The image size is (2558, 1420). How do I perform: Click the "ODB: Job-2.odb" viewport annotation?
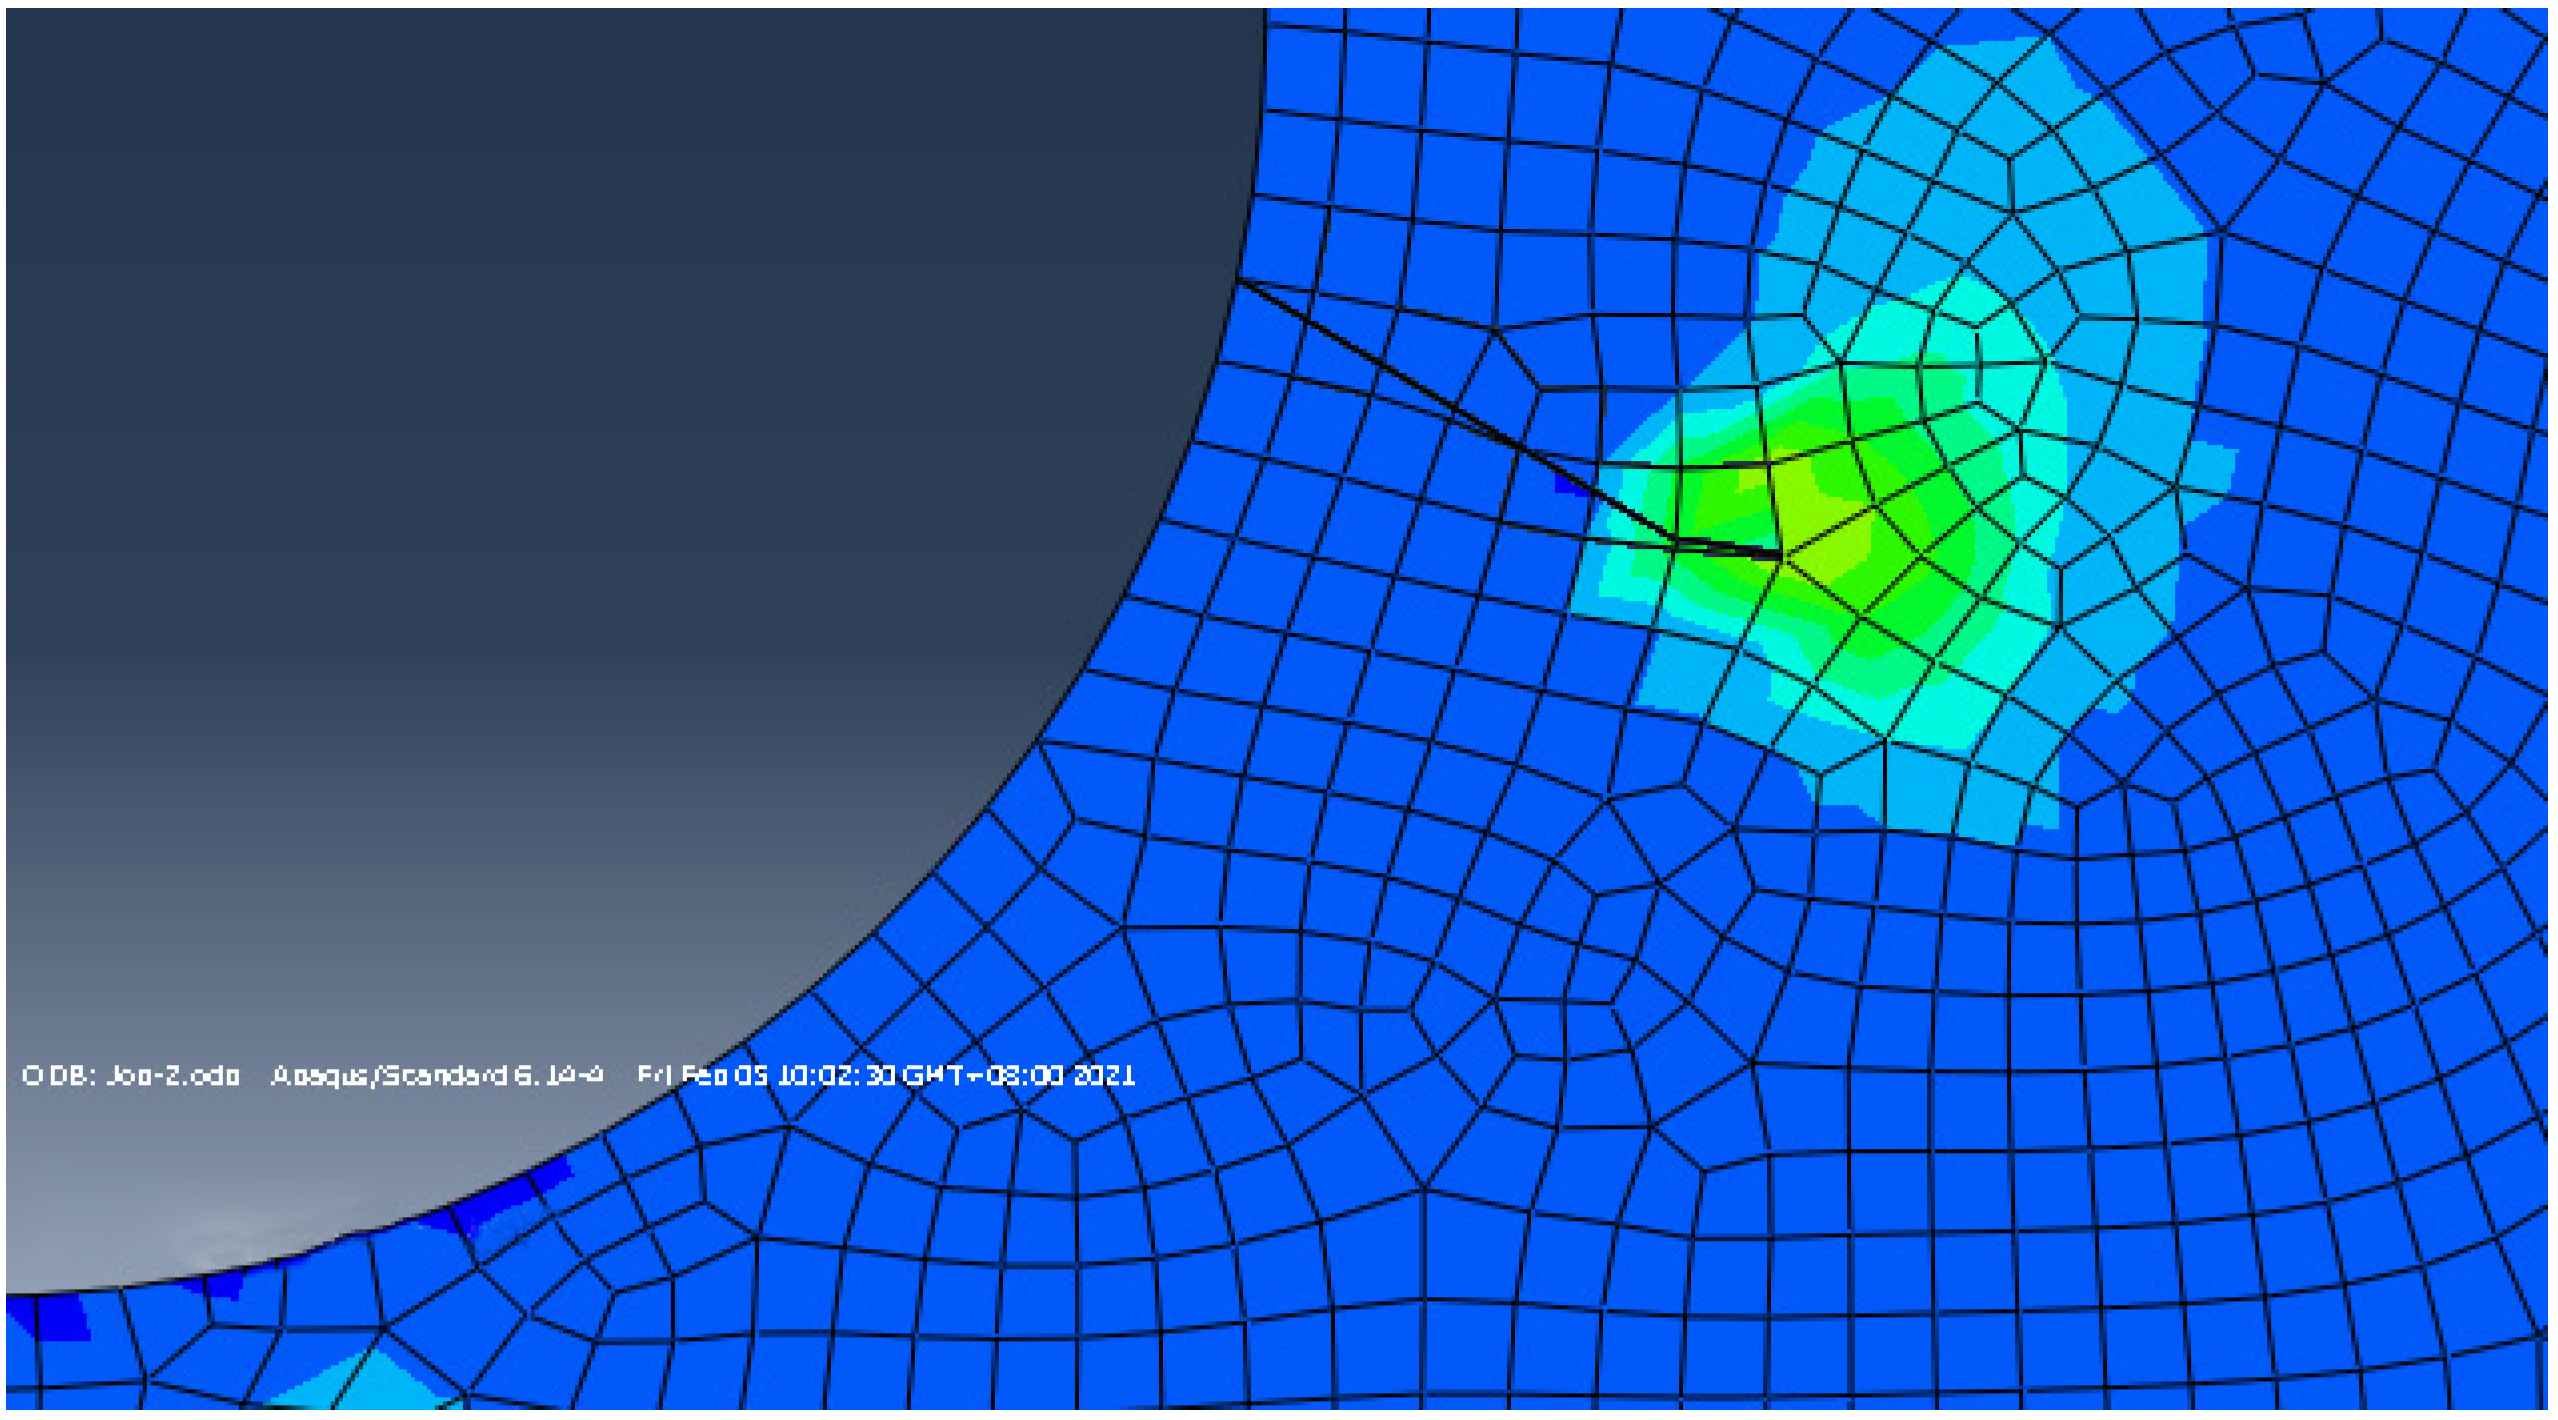point(131,1076)
